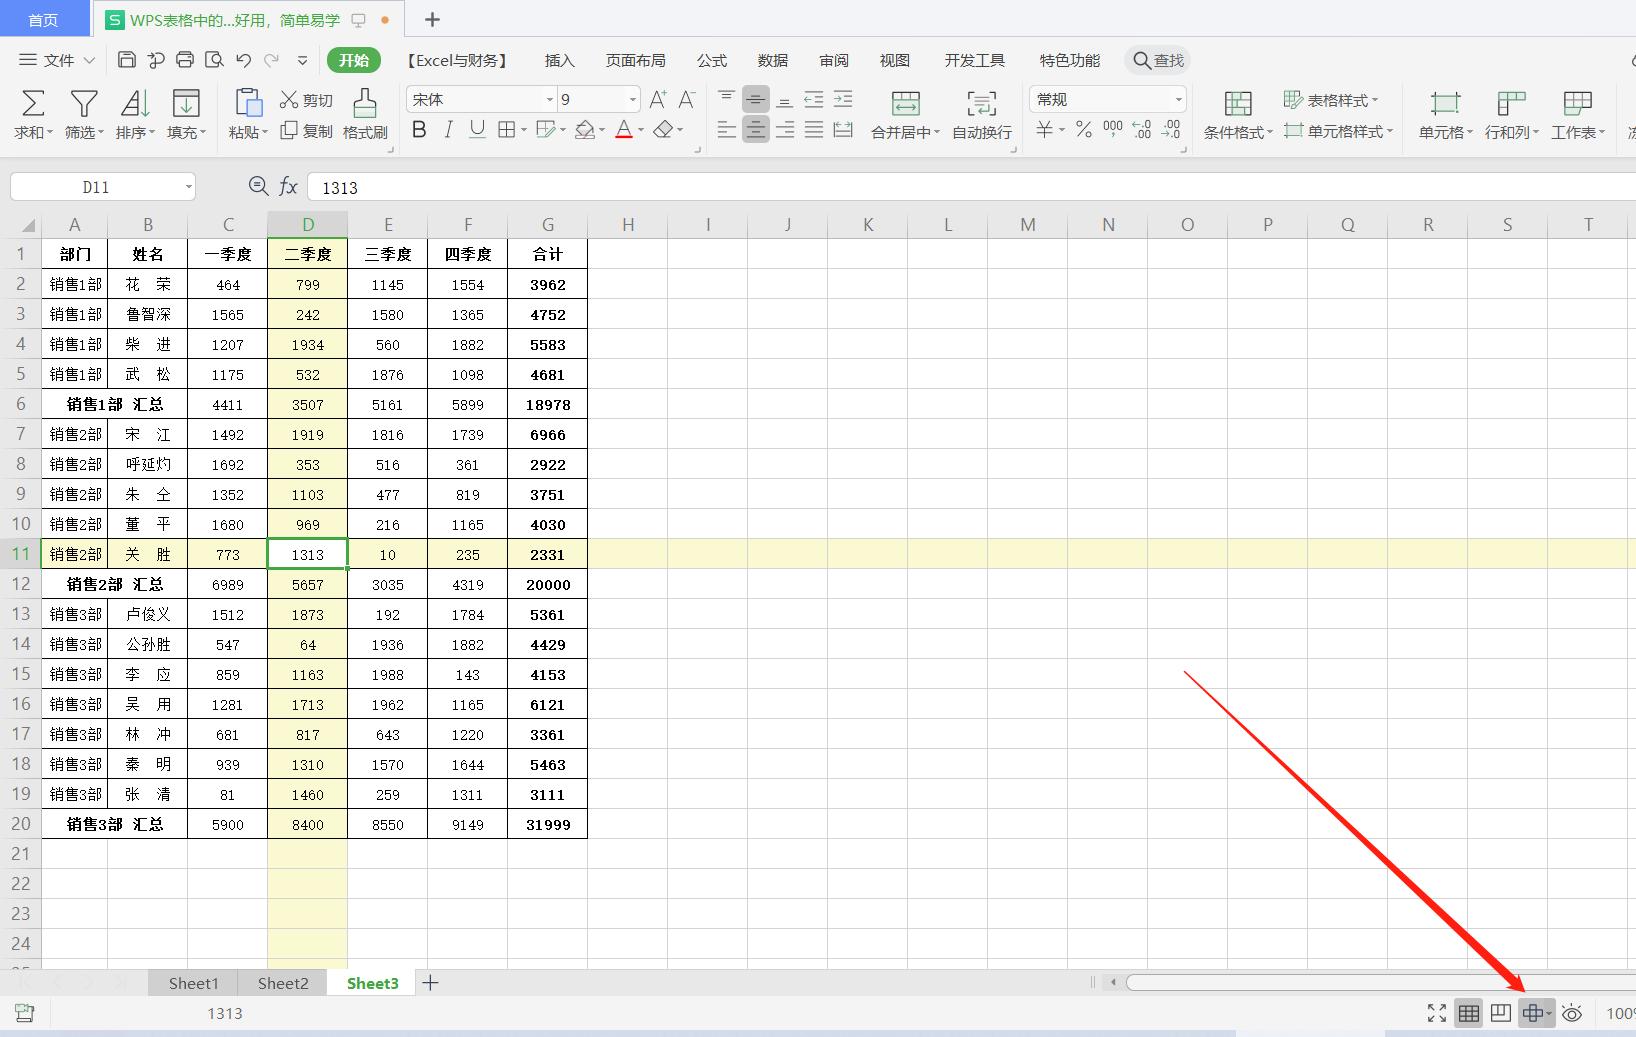1636x1037 pixels.
Task: Click the percent style icon
Action: 1083,130
